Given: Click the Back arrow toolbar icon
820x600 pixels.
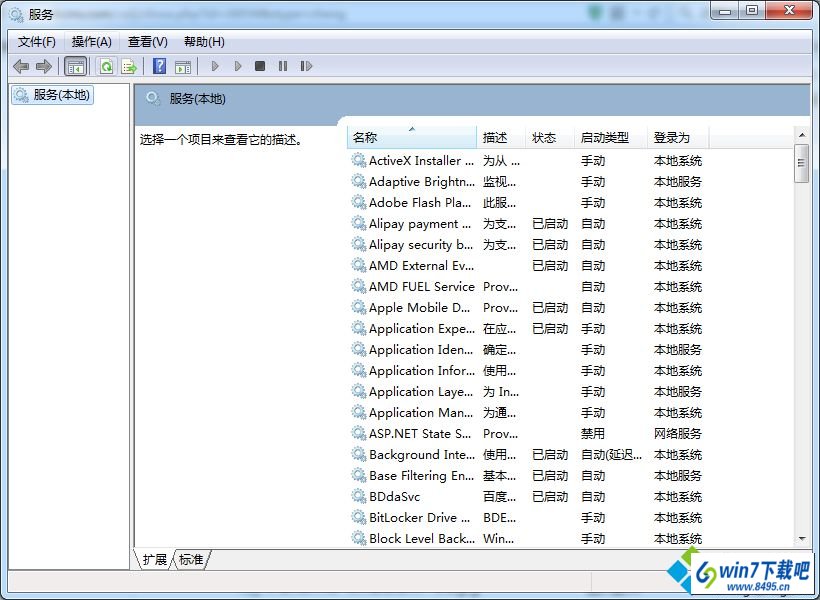Looking at the screenshot, I should [x=21, y=66].
